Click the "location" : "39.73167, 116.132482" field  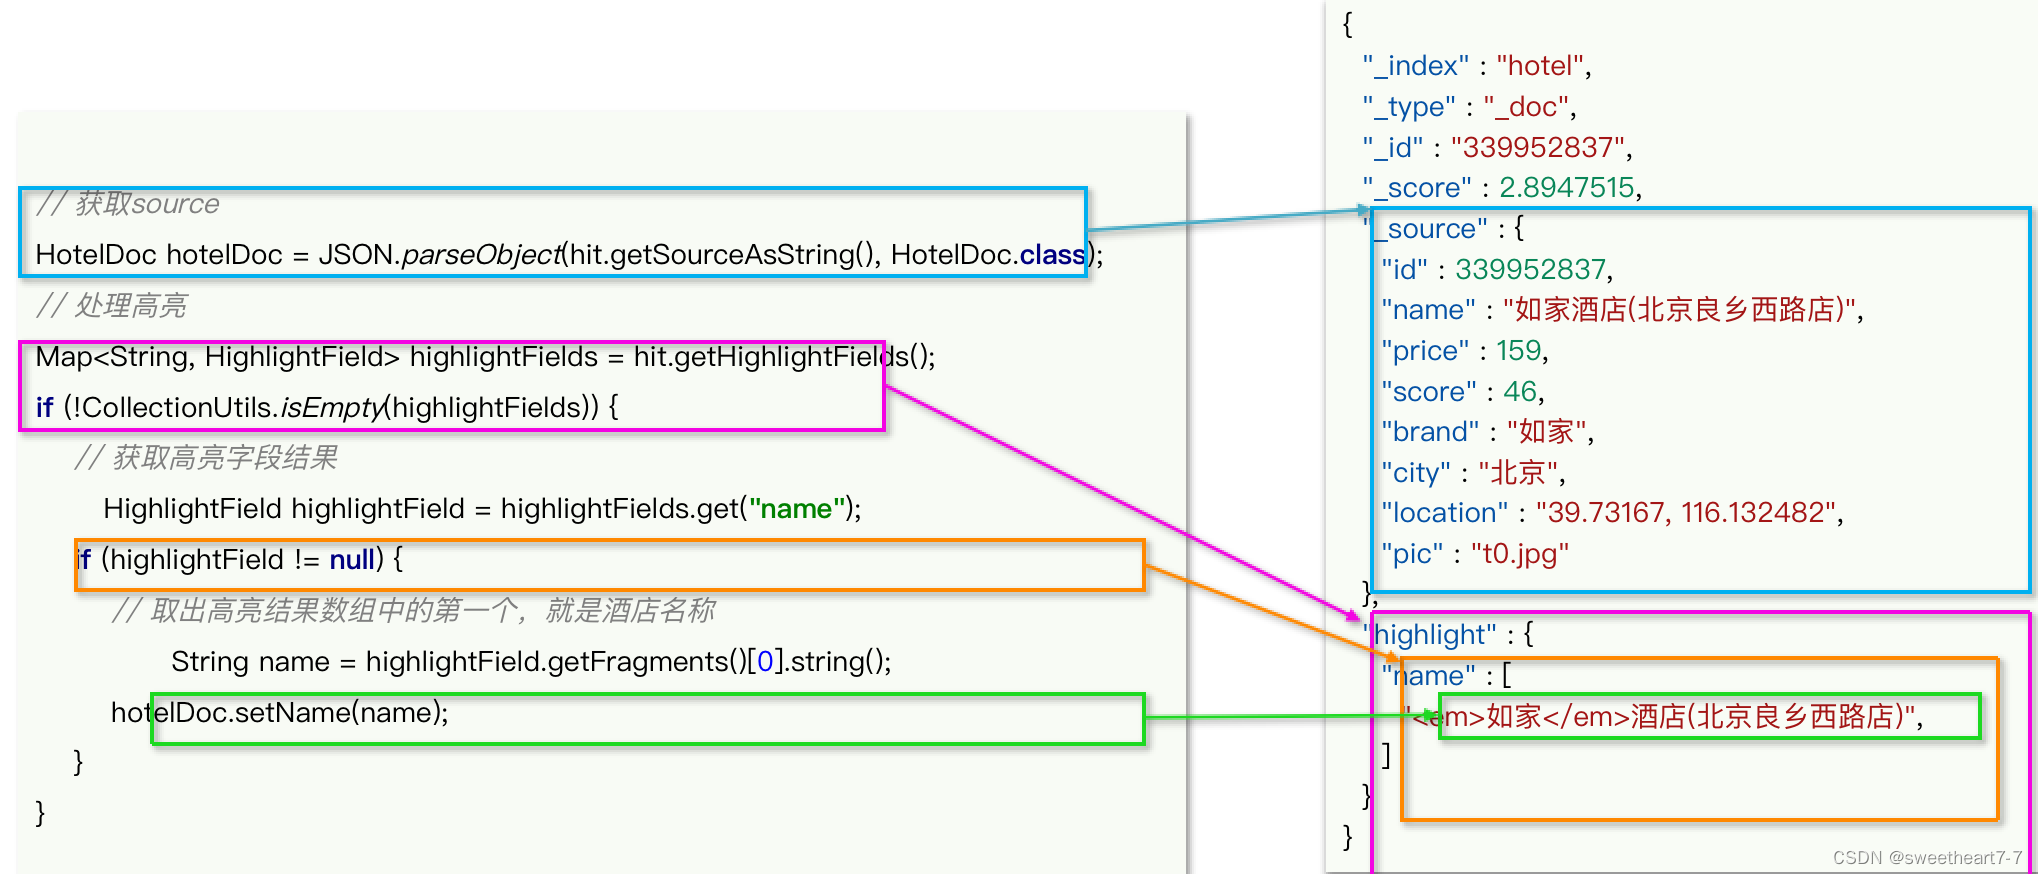click(x=1612, y=513)
